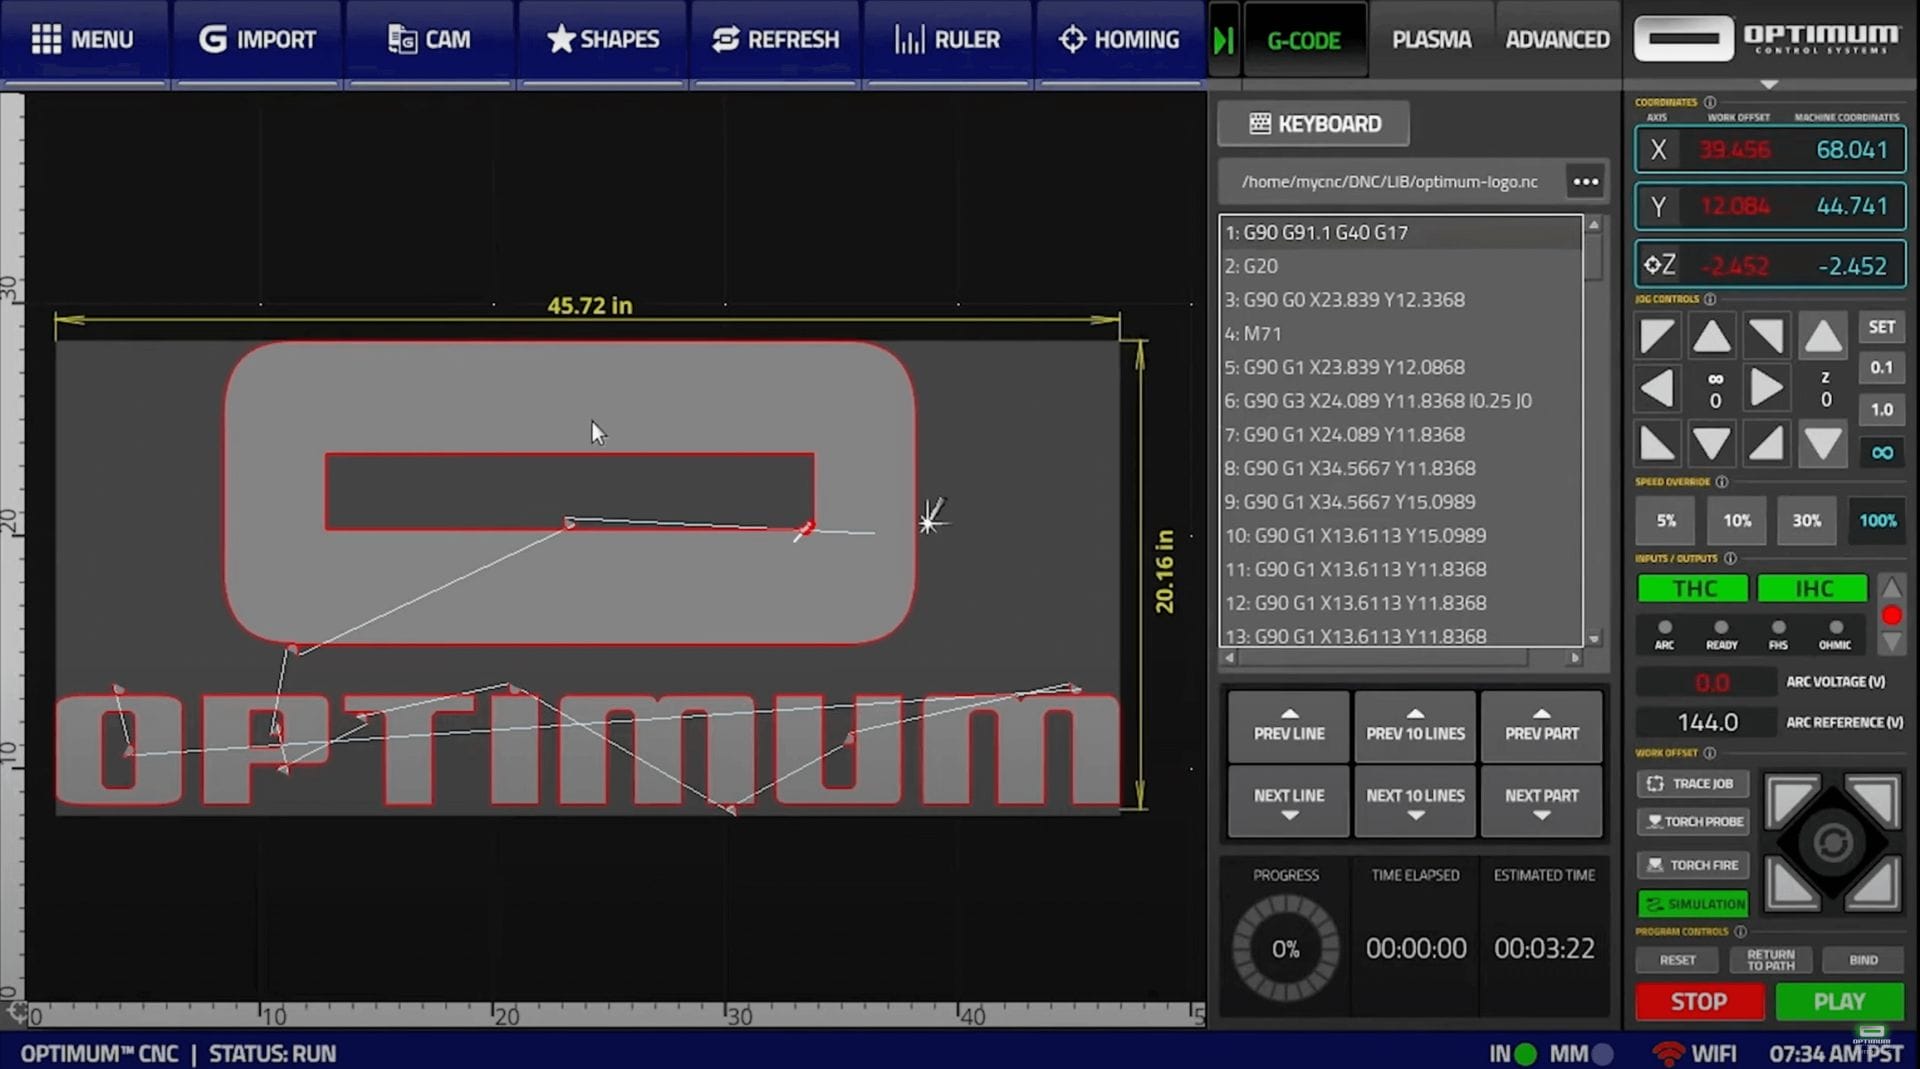The image size is (1920, 1069).
Task: Collapse the coordinates panel chevron
Action: pyautogui.click(x=1770, y=85)
